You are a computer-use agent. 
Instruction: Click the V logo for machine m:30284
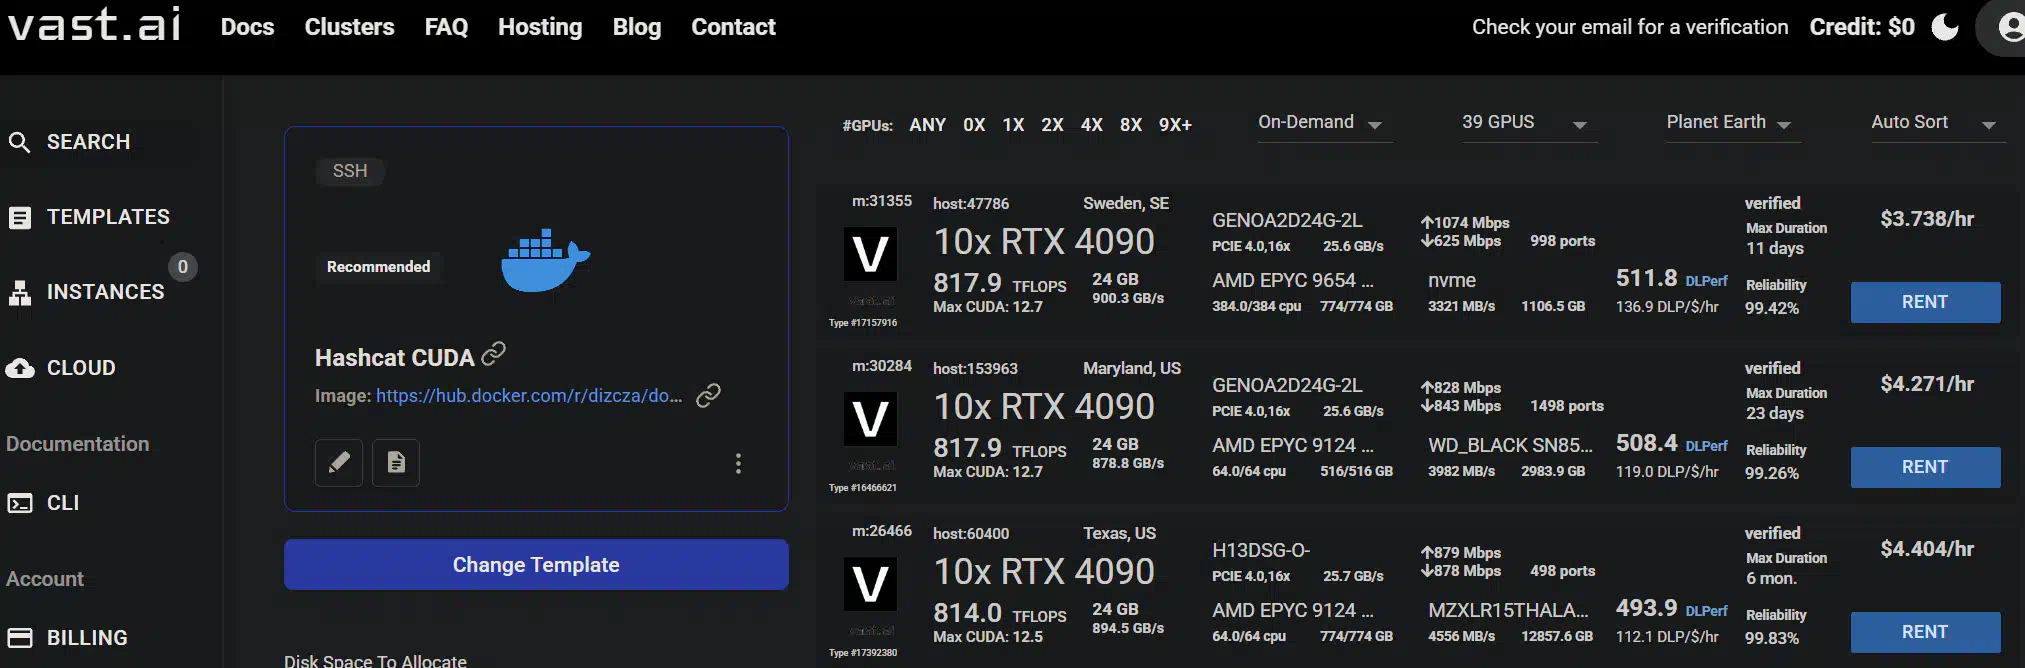pos(870,419)
